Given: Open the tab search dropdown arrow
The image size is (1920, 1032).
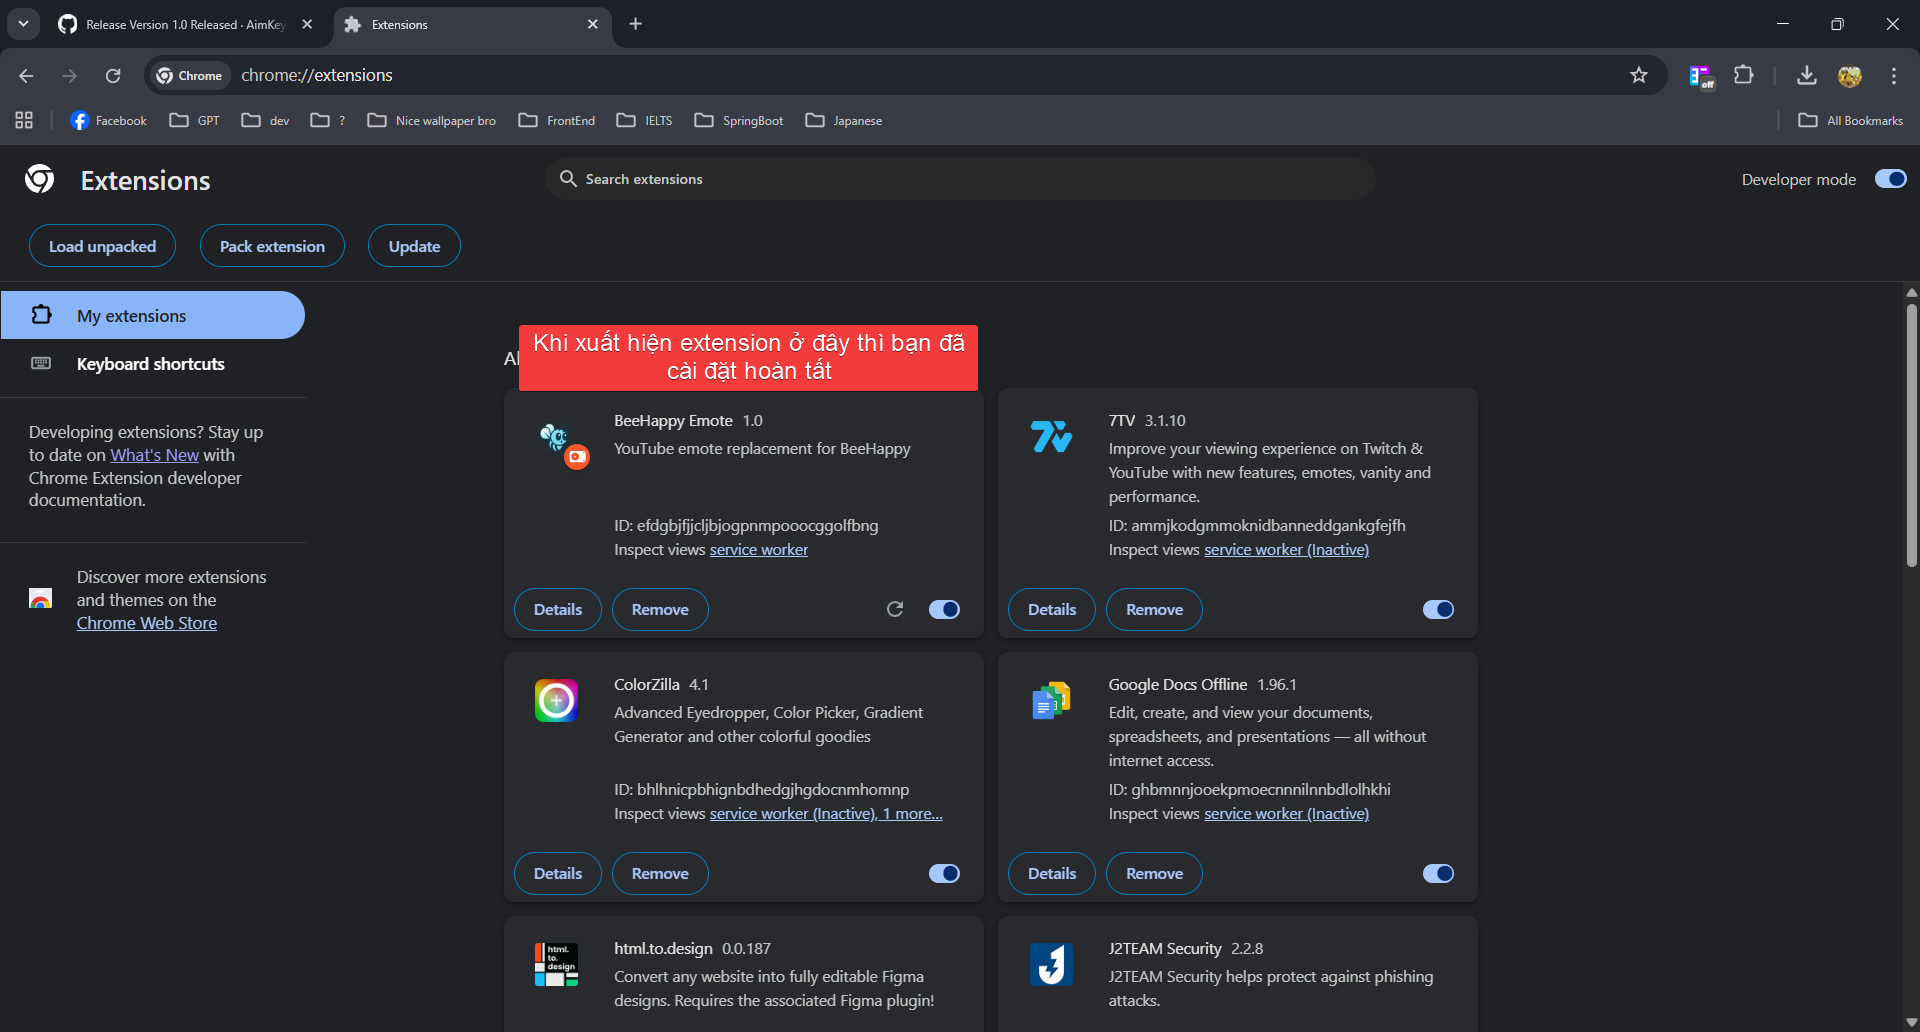Looking at the screenshot, I should tap(22, 23).
